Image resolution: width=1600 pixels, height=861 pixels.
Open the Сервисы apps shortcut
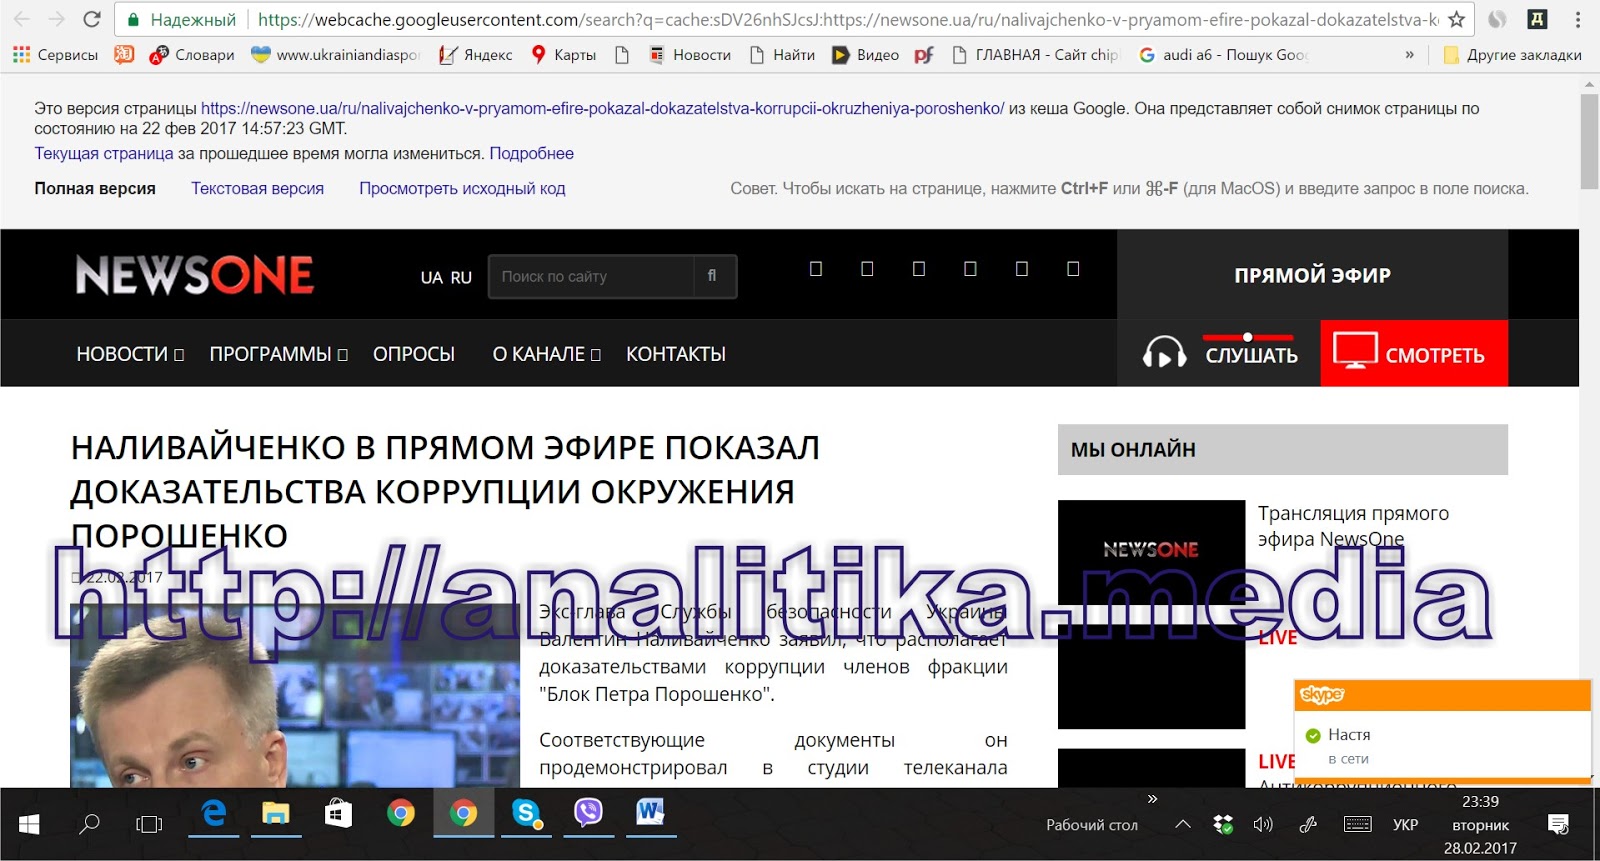[x=55, y=55]
